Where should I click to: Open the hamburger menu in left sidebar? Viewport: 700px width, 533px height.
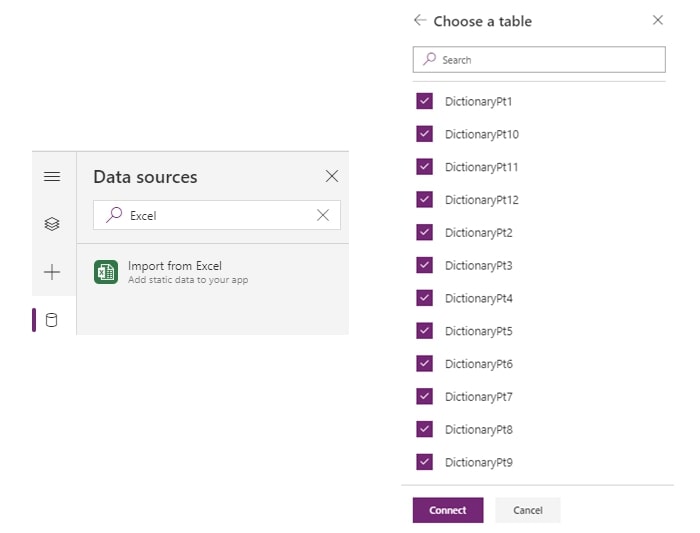(x=52, y=176)
